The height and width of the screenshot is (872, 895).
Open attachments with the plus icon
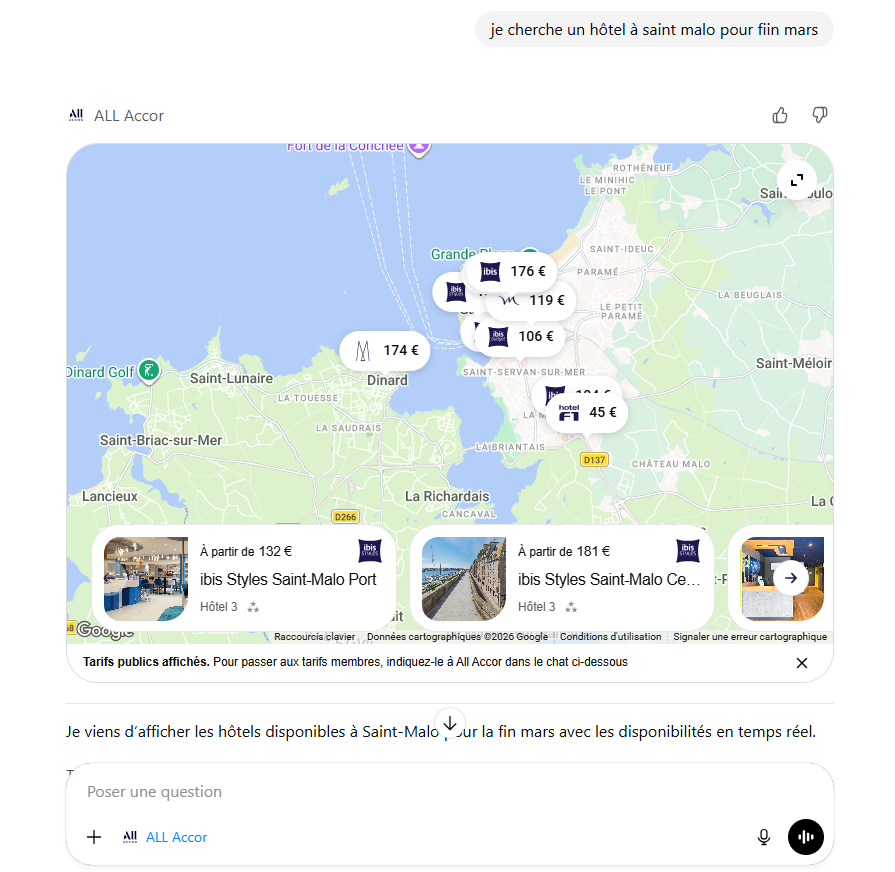[94, 837]
